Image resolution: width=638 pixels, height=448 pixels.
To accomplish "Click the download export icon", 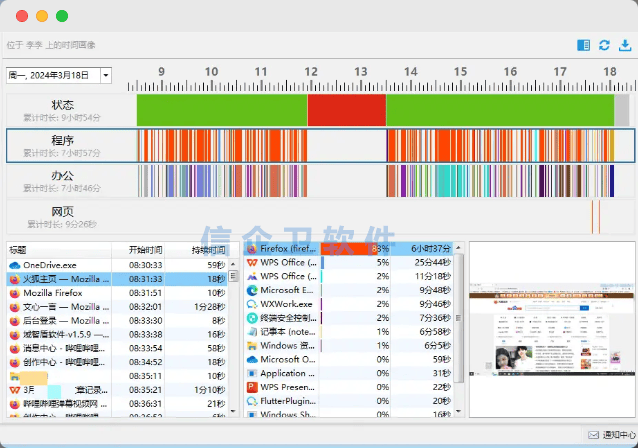I will (x=624, y=45).
